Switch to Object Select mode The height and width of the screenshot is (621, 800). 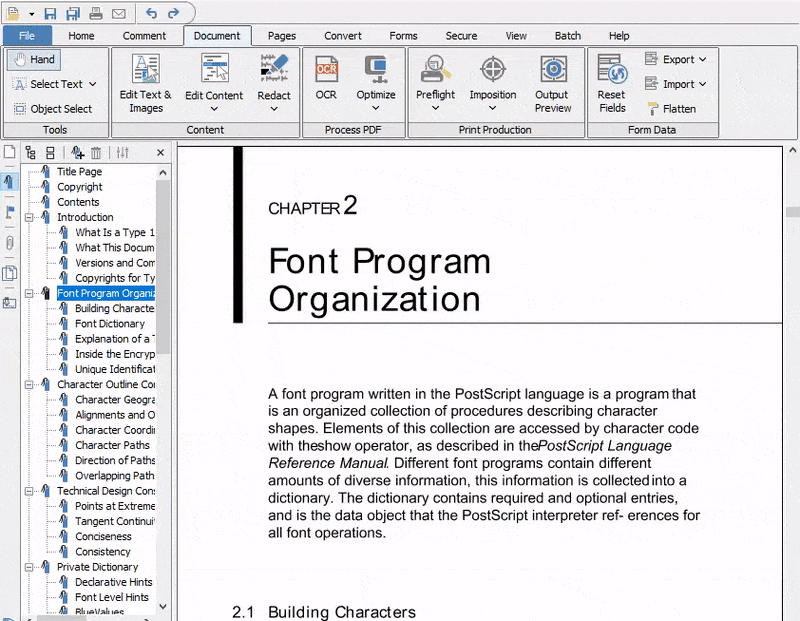tap(52, 108)
